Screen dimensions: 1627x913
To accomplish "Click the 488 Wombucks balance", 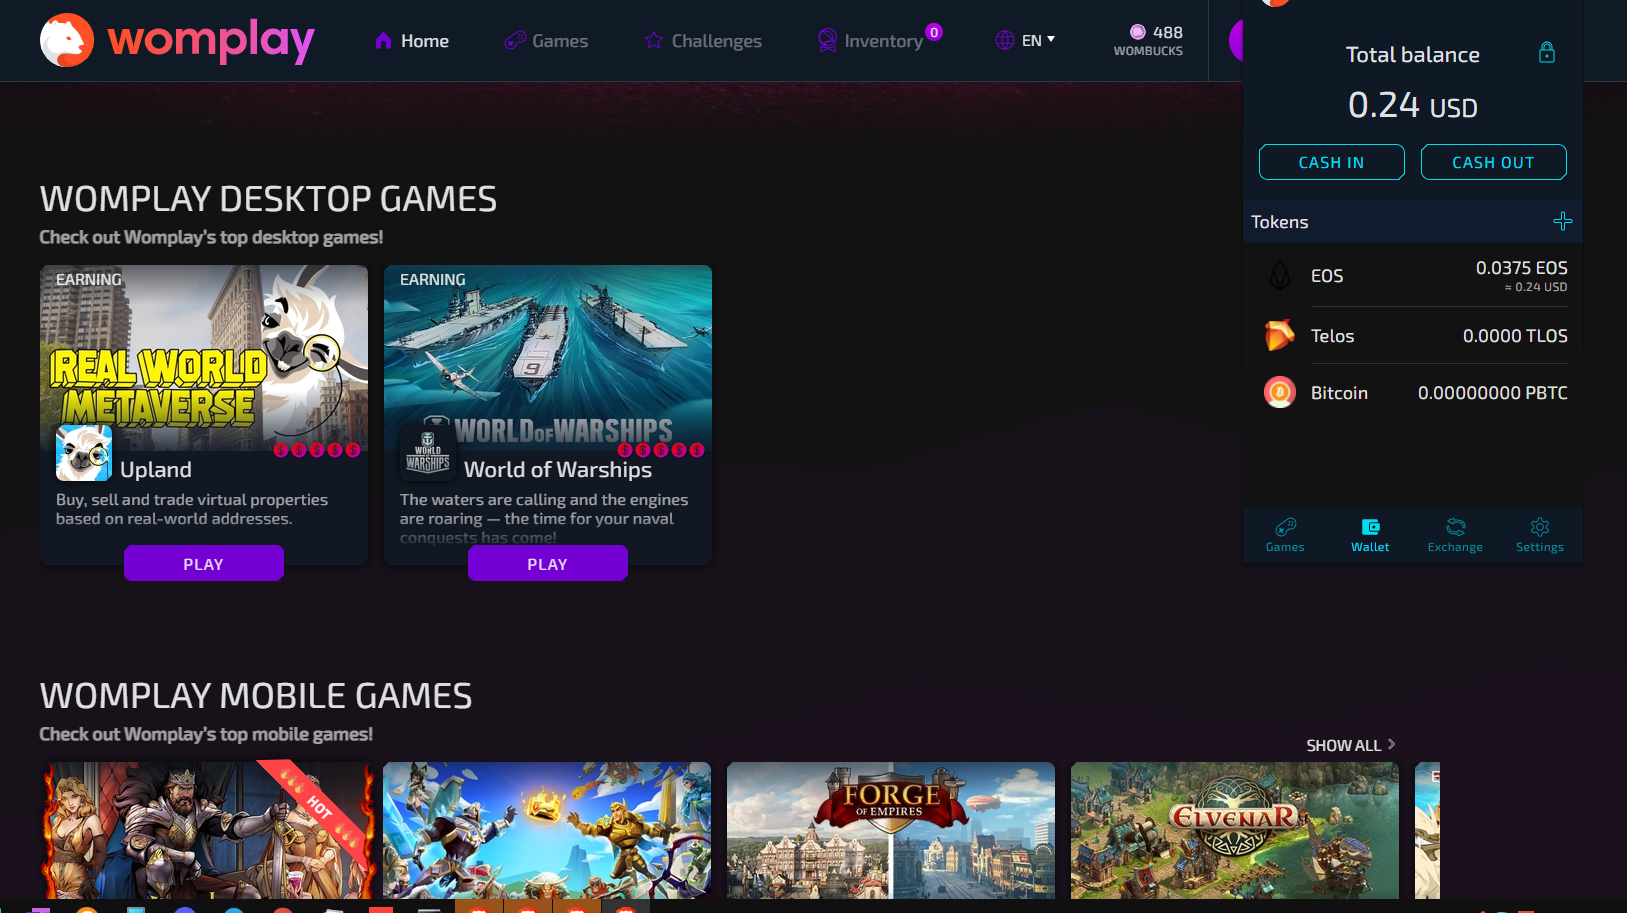I will tap(1149, 40).
